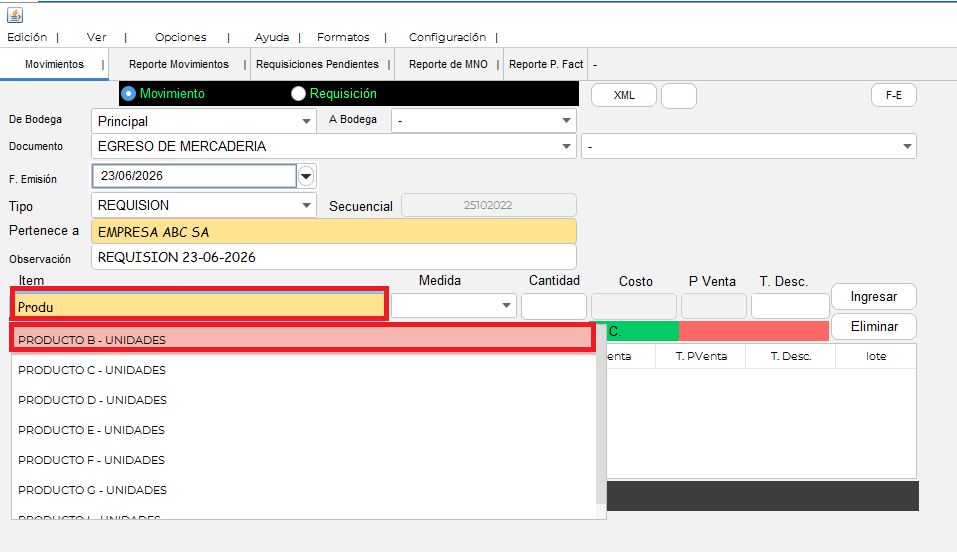
Task: Select the Movimiento radio button
Action: coord(128,93)
